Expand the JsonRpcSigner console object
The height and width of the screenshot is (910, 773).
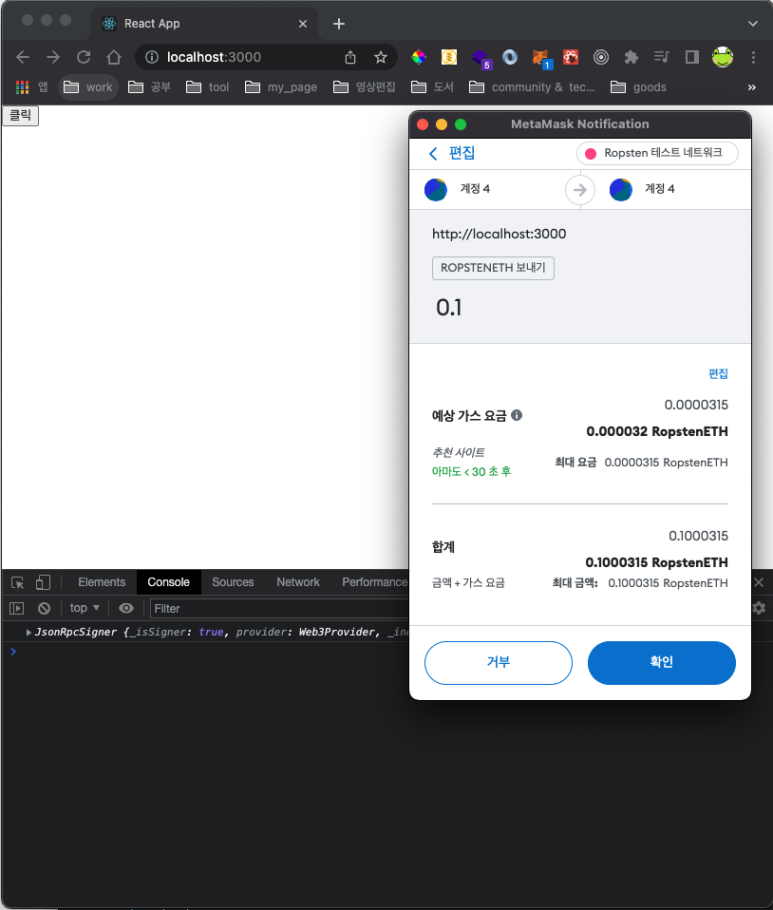(28, 632)
